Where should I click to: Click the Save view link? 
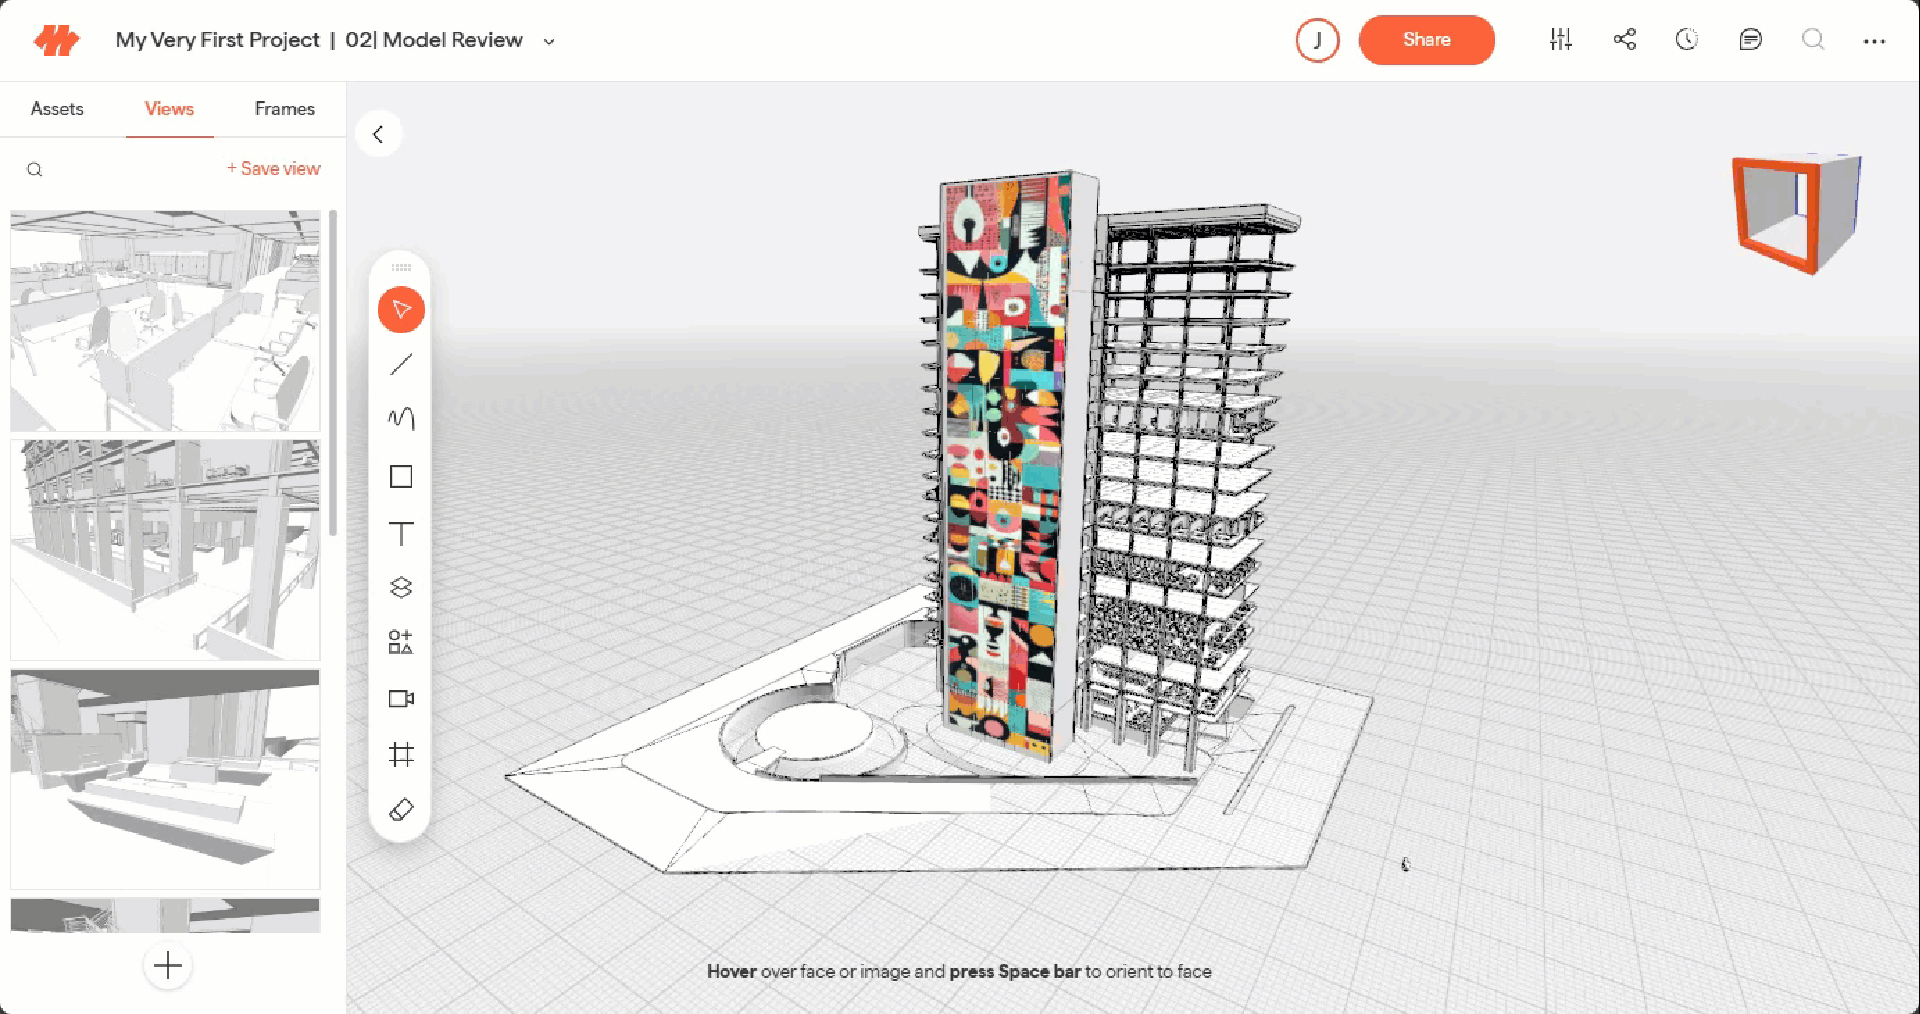click(274, 169)
